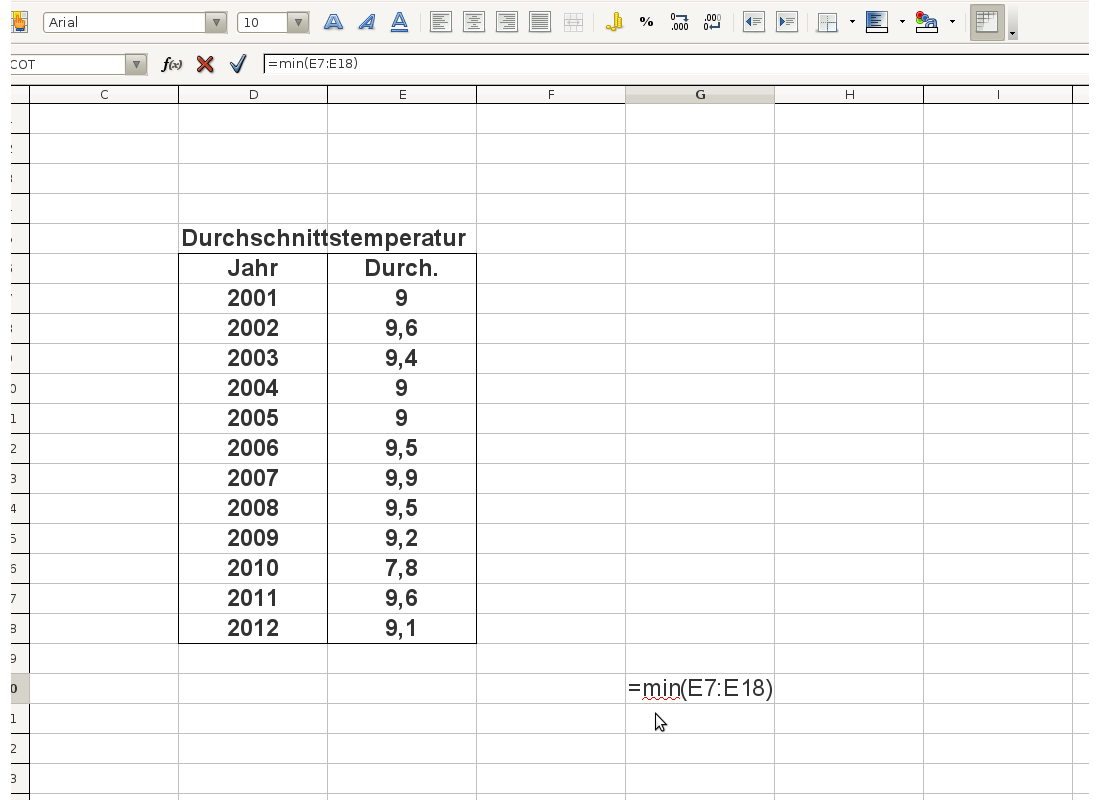Viewport: 1100px width, 800px height.
Task: Open the Arial font name dropdown
Action: 215,22
